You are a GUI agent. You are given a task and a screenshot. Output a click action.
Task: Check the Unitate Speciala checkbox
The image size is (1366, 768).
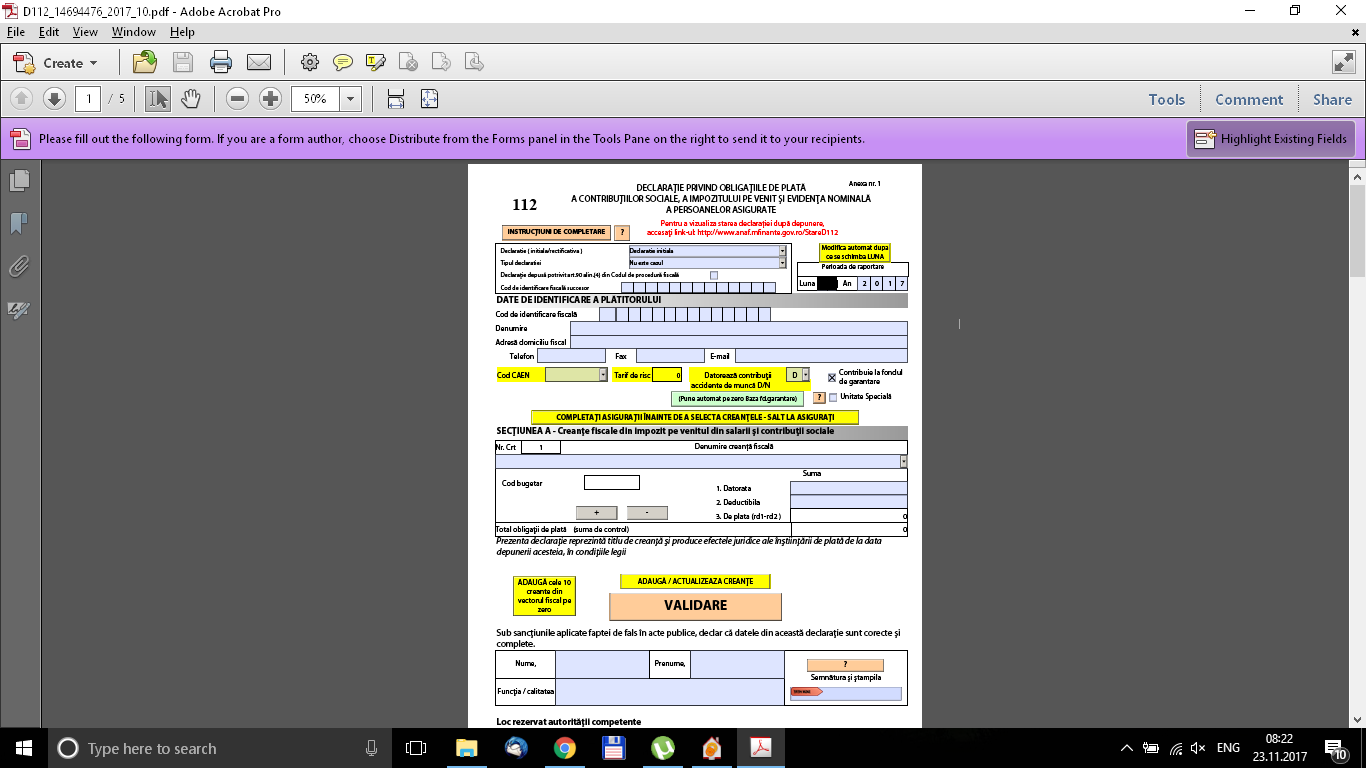pyautogui.click(x=833, y=397)
